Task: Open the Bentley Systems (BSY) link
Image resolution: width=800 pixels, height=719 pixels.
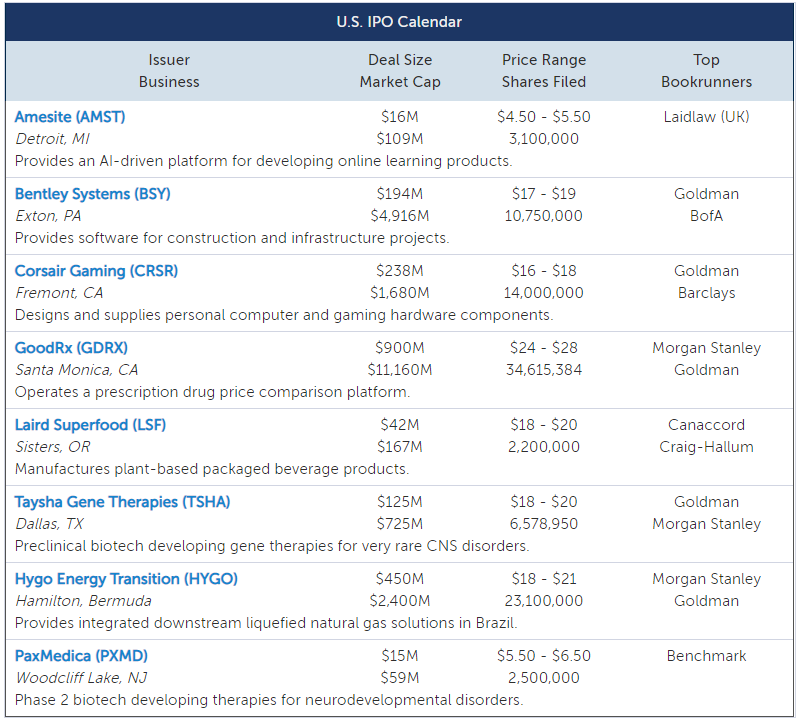Action: (x=92, y=194)
